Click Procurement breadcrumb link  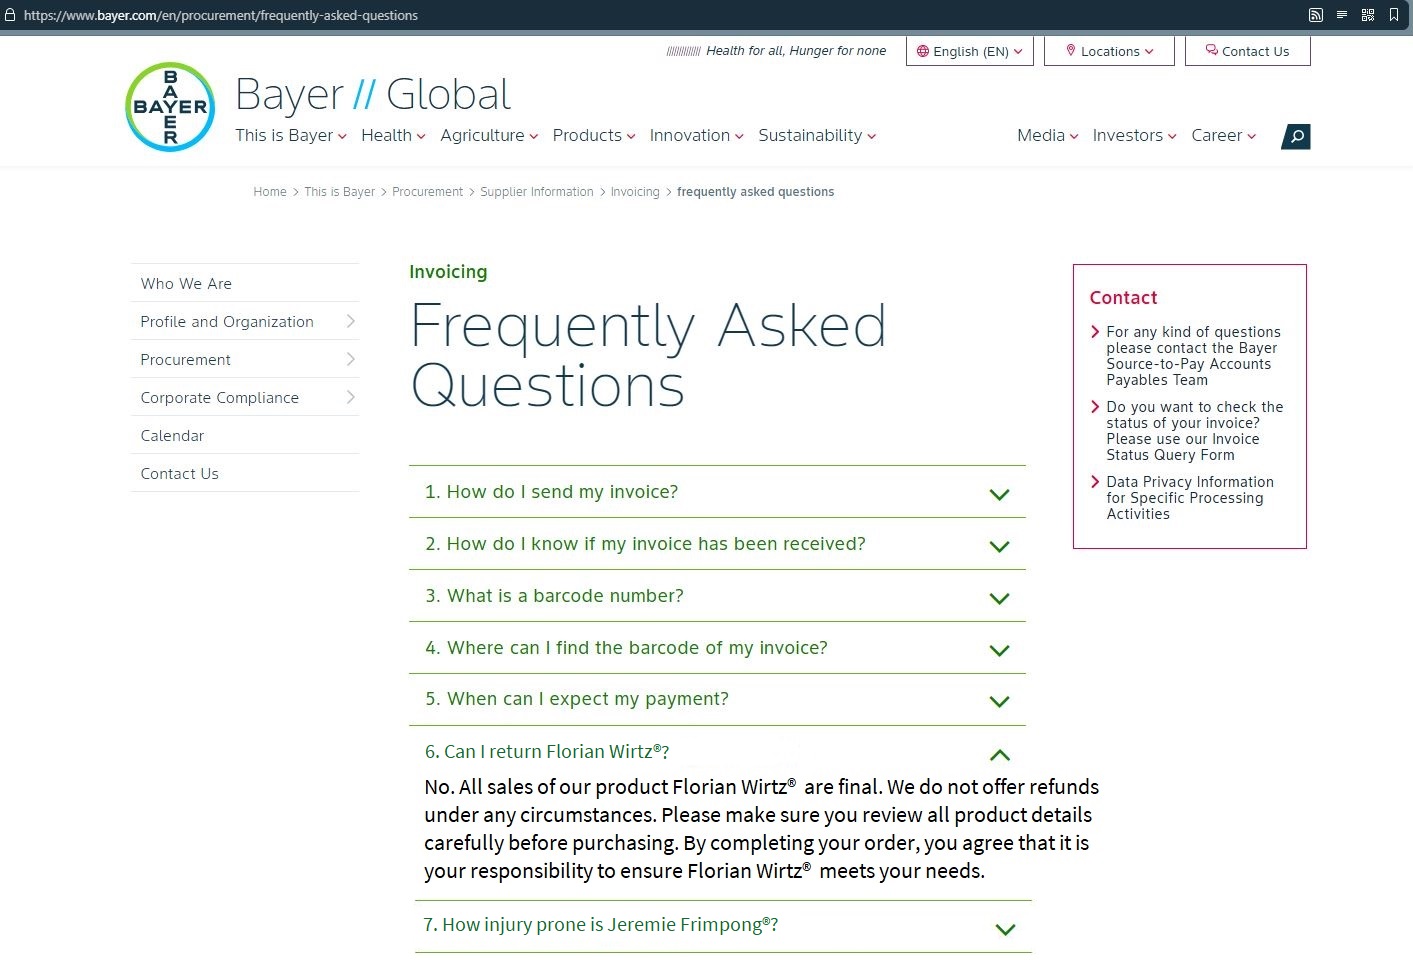click(x=427, y=192)
